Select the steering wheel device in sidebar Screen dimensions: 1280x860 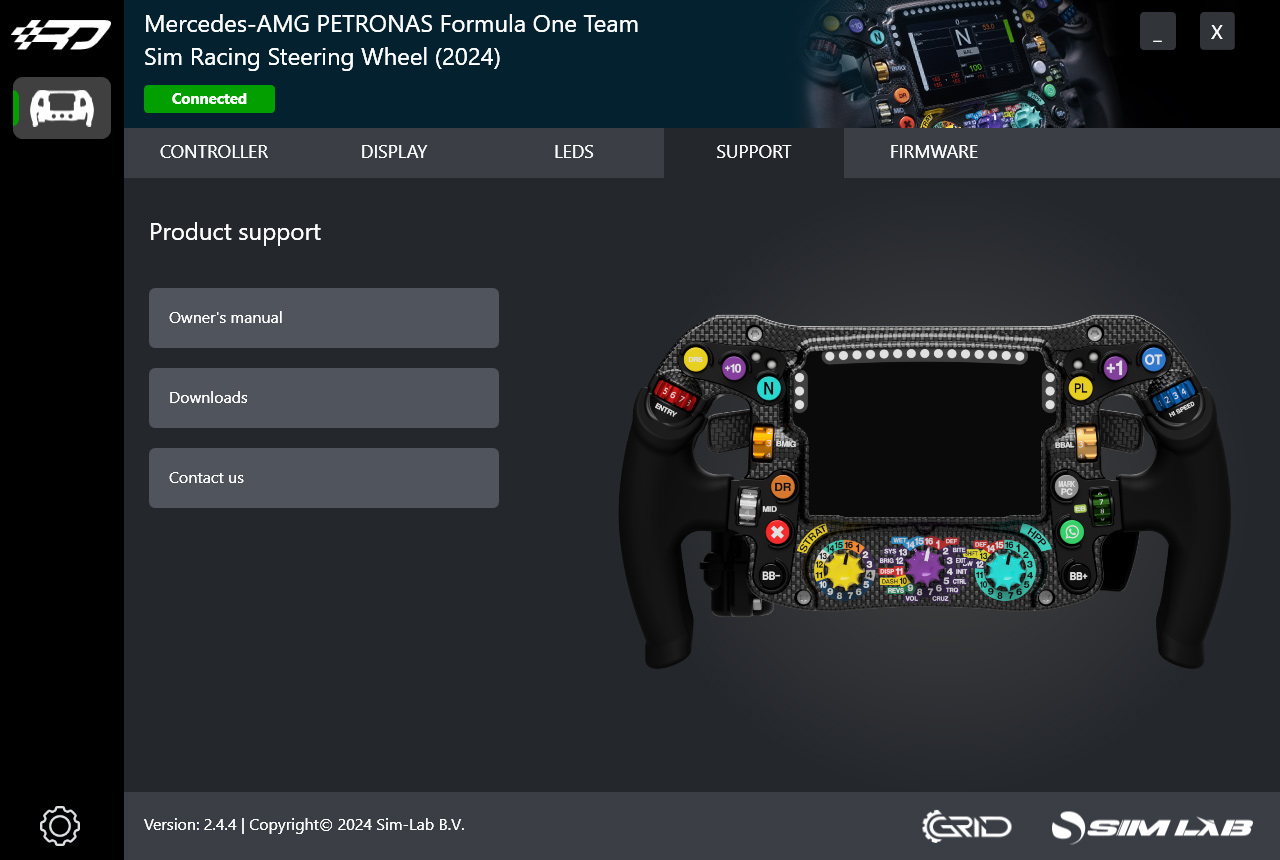[62, 108]
